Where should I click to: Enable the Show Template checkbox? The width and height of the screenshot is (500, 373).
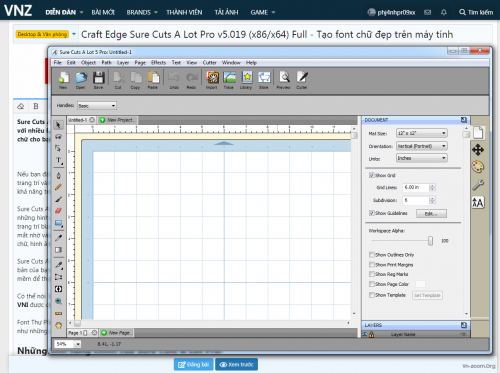click(x=372, y=295)
